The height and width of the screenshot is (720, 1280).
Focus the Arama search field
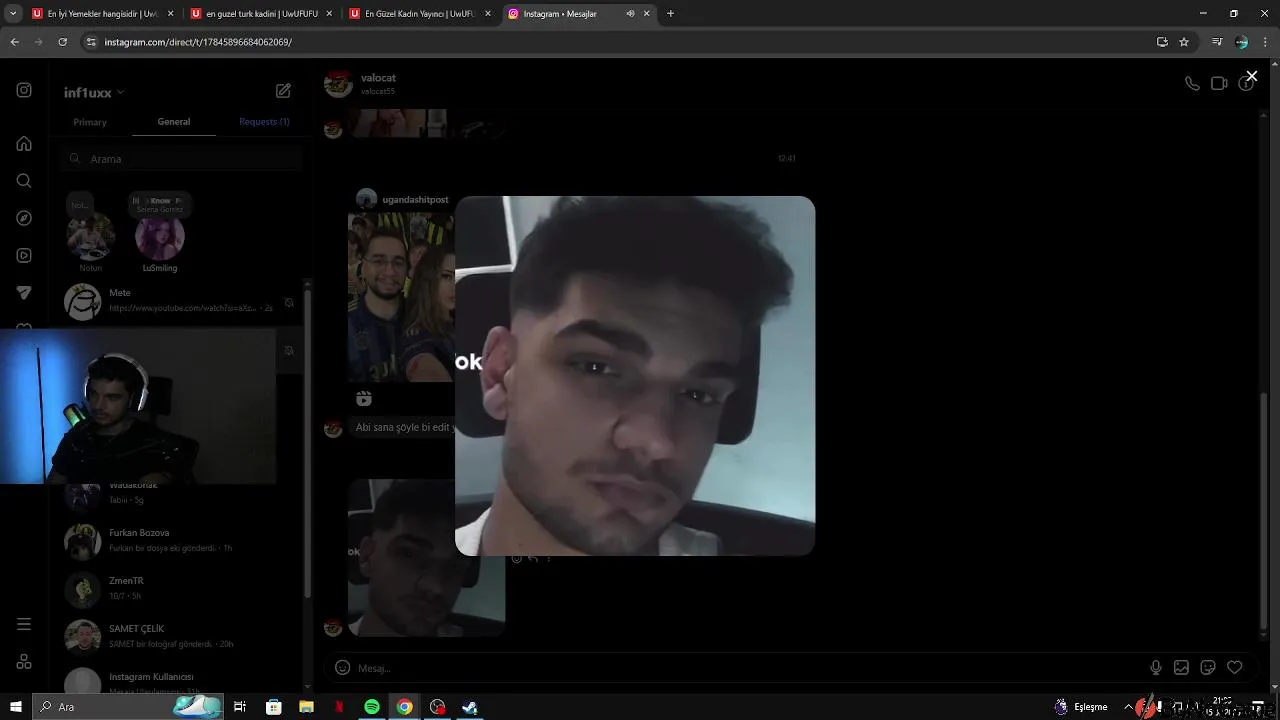point(181,159)
